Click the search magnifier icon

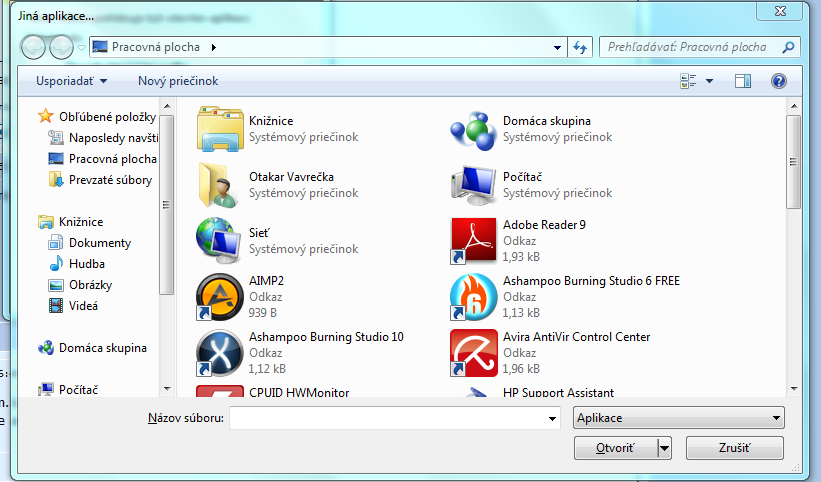[788, 47]
